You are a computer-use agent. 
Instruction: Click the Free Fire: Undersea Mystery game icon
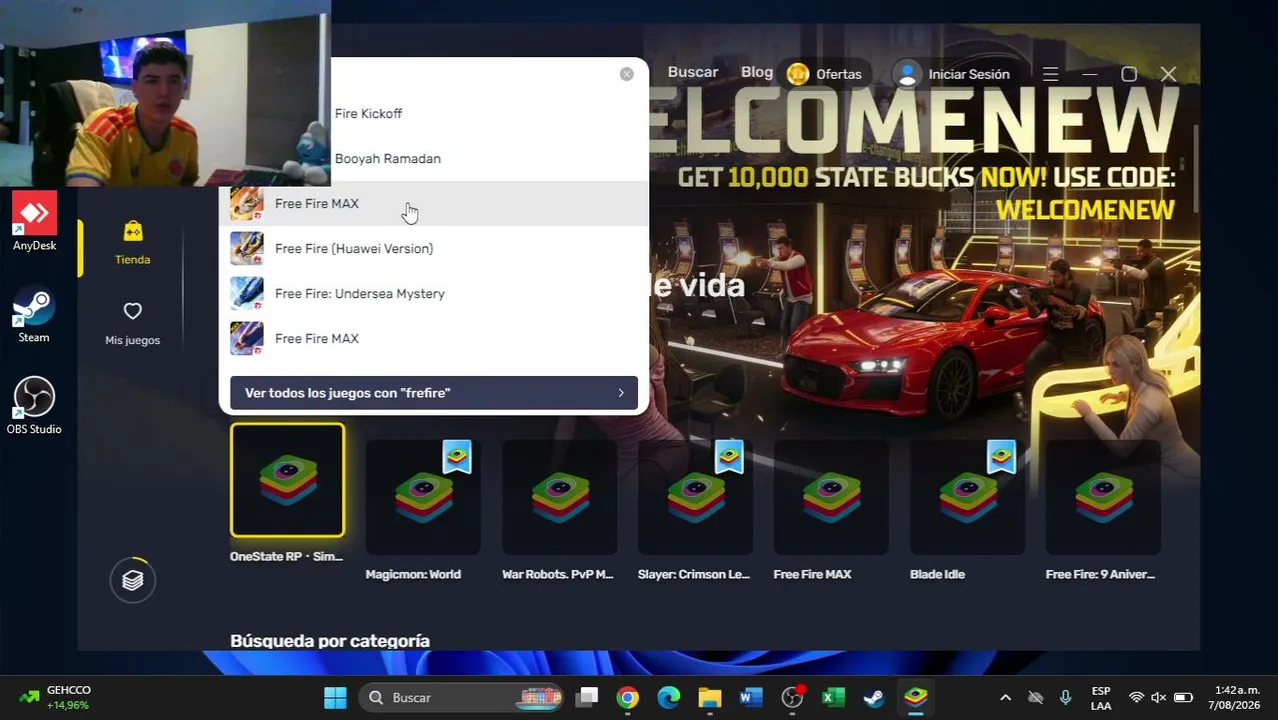pyautogui.click(x=247, y=293)
